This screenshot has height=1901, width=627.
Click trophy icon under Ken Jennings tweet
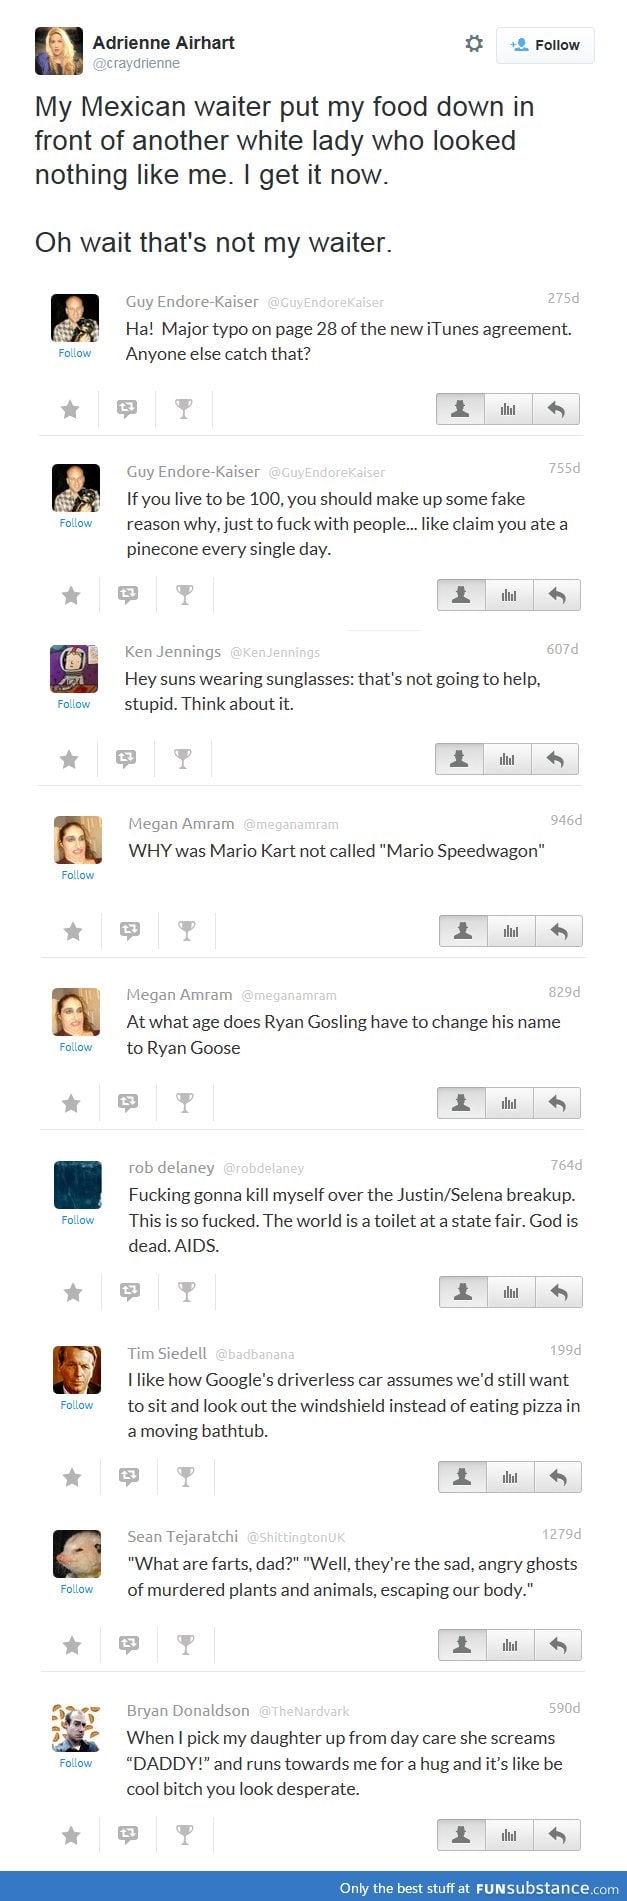(183, 759)
